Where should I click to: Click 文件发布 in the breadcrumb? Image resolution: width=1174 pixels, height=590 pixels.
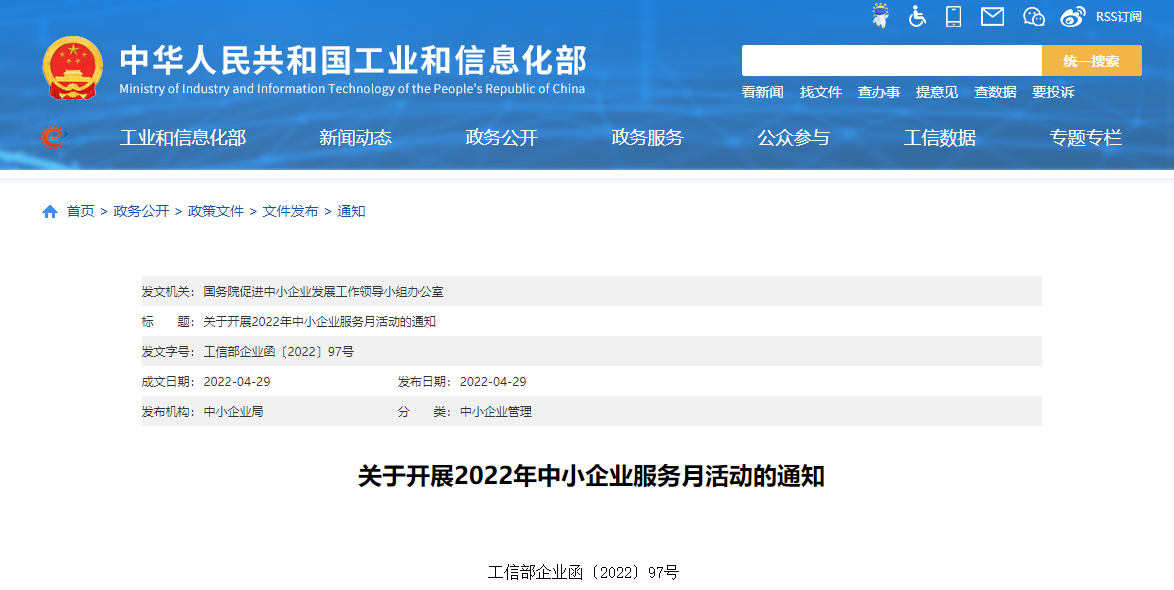coord(290,212)
